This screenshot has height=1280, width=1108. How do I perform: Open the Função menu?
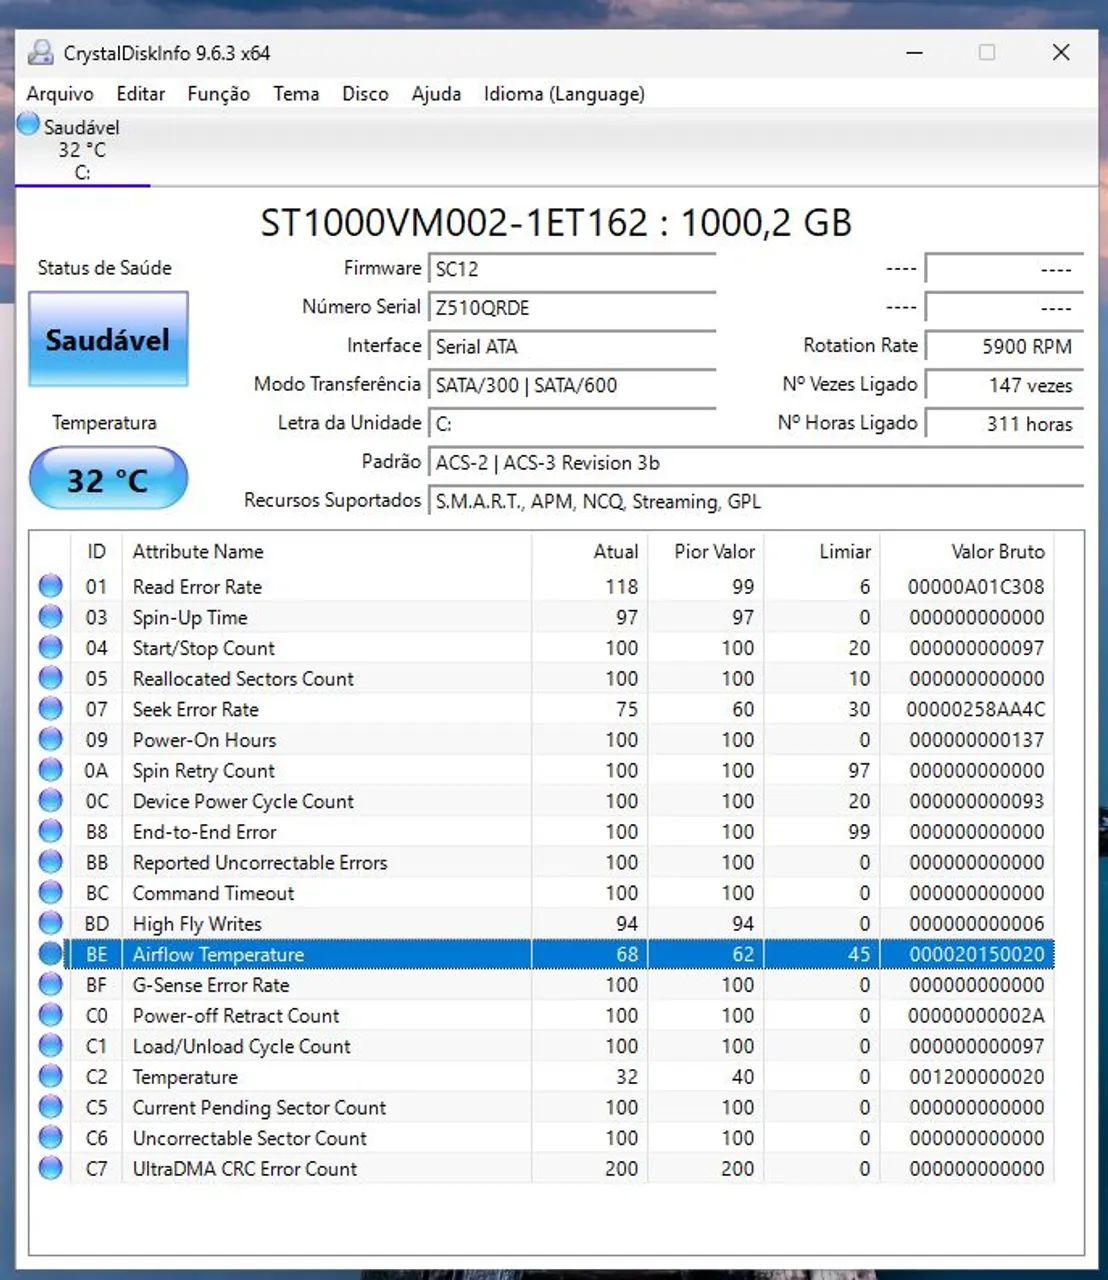tap(218, 94)
